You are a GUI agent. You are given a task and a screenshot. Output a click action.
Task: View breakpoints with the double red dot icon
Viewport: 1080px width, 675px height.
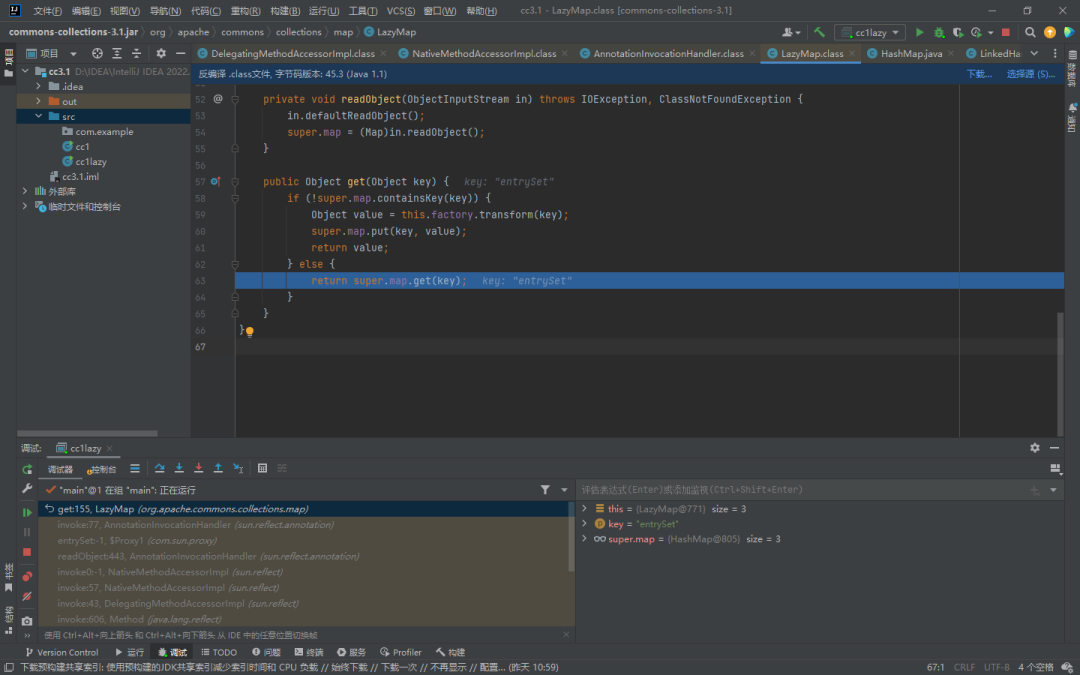(27, 577)
